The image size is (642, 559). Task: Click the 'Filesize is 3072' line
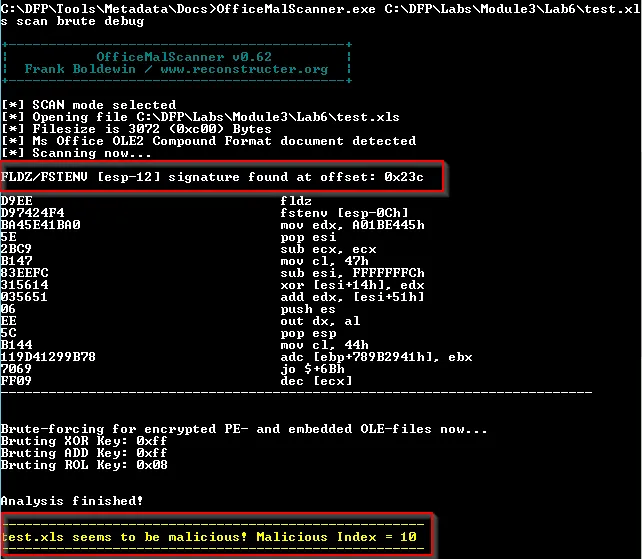click(137, 129)
